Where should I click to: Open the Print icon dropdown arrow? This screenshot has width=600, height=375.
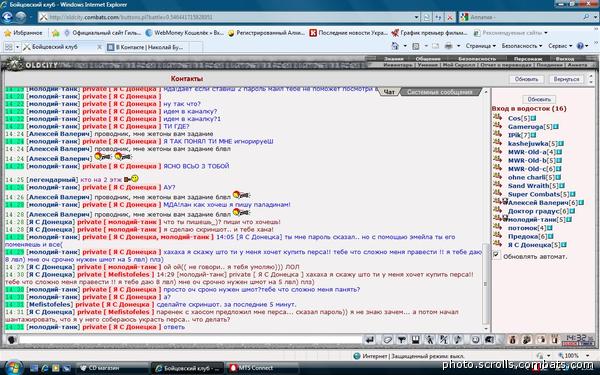click(x=458, y=46)
